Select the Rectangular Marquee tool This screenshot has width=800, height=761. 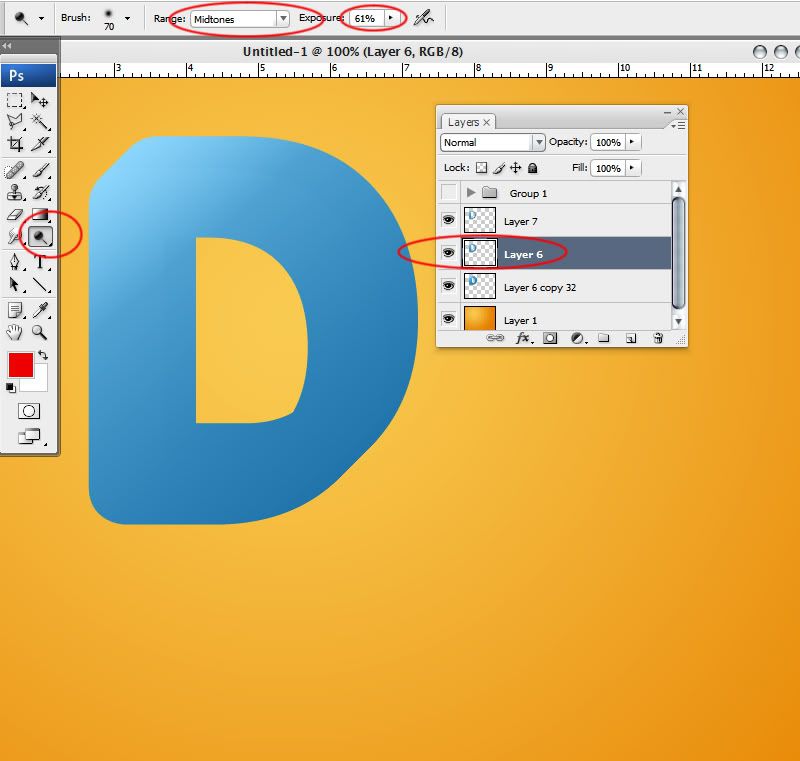(x=15, y=100)
